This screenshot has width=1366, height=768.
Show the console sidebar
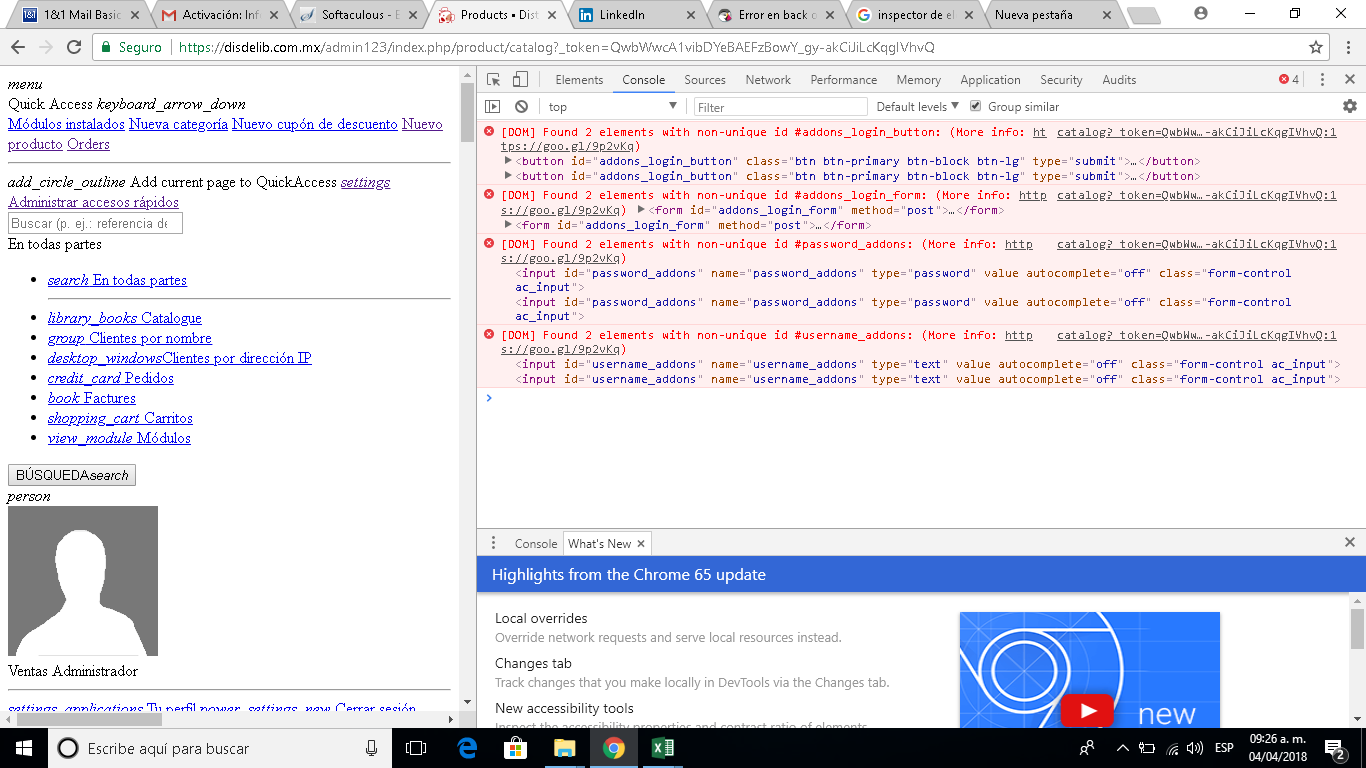[x=493, y=107]
